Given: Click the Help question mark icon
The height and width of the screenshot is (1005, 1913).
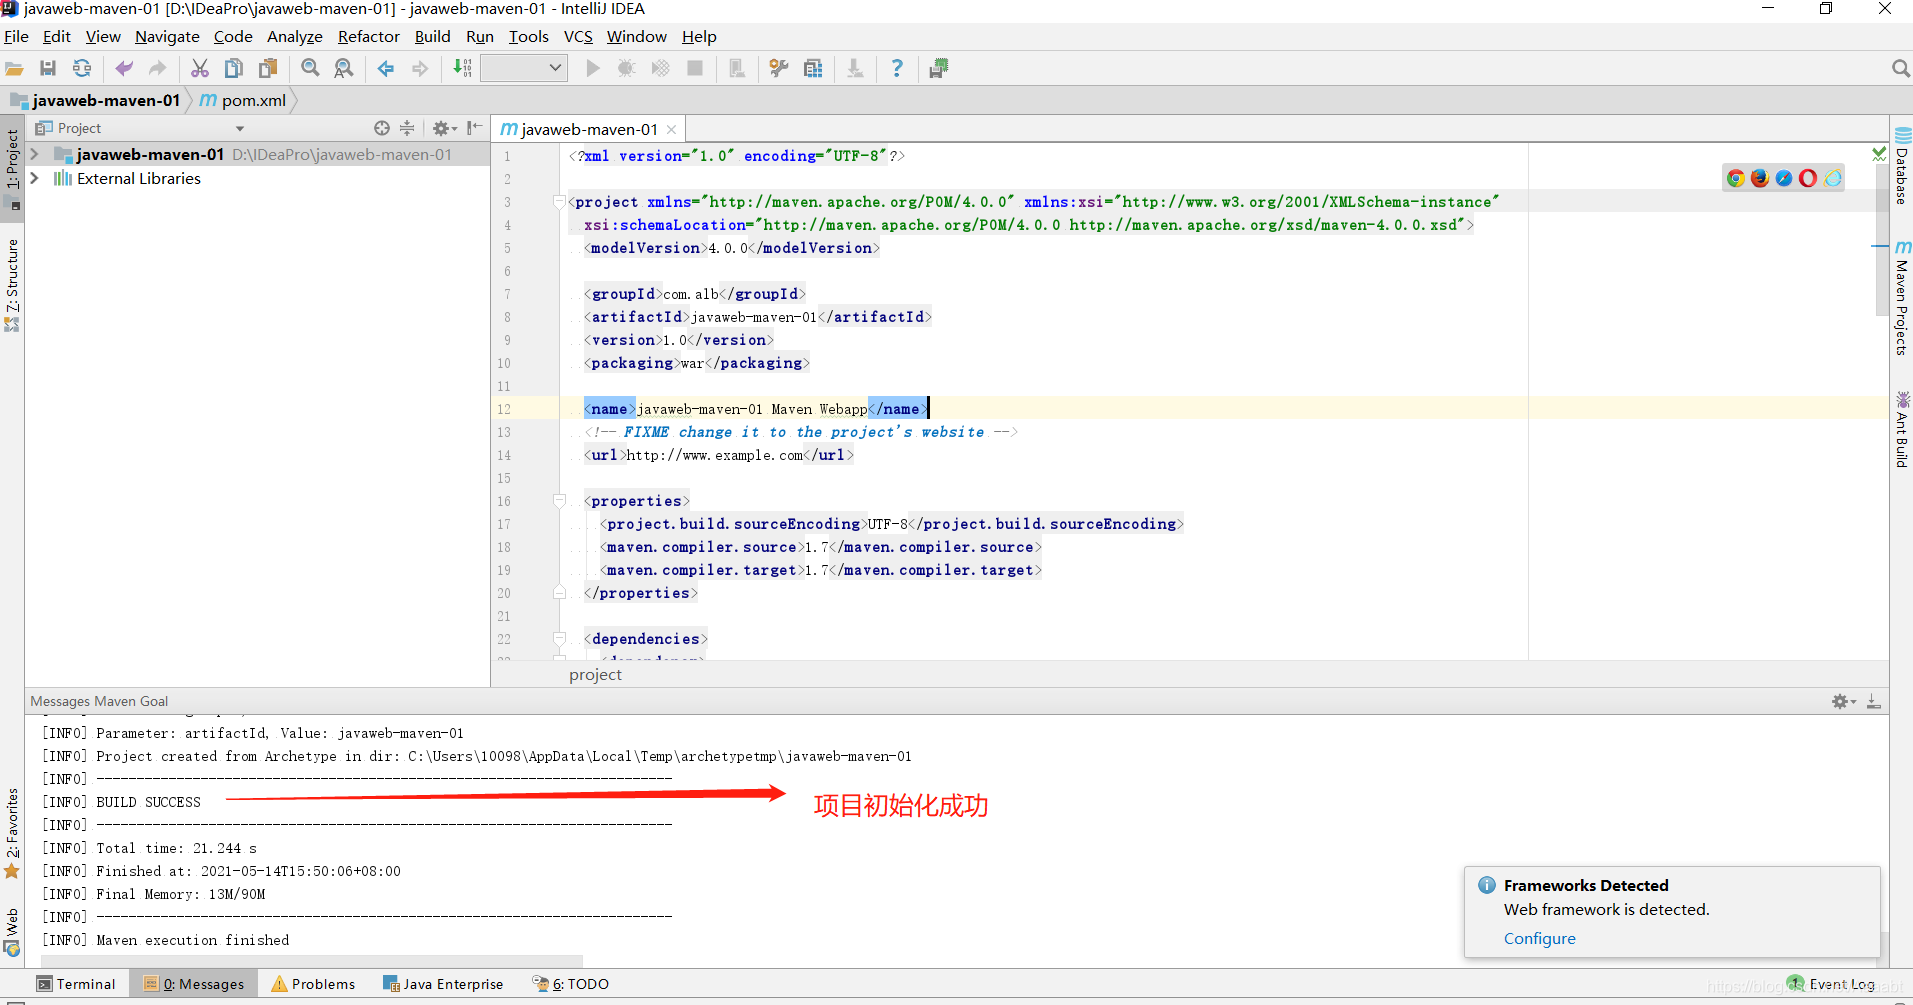Looking at the screenshot, I should tap(897, 68).
